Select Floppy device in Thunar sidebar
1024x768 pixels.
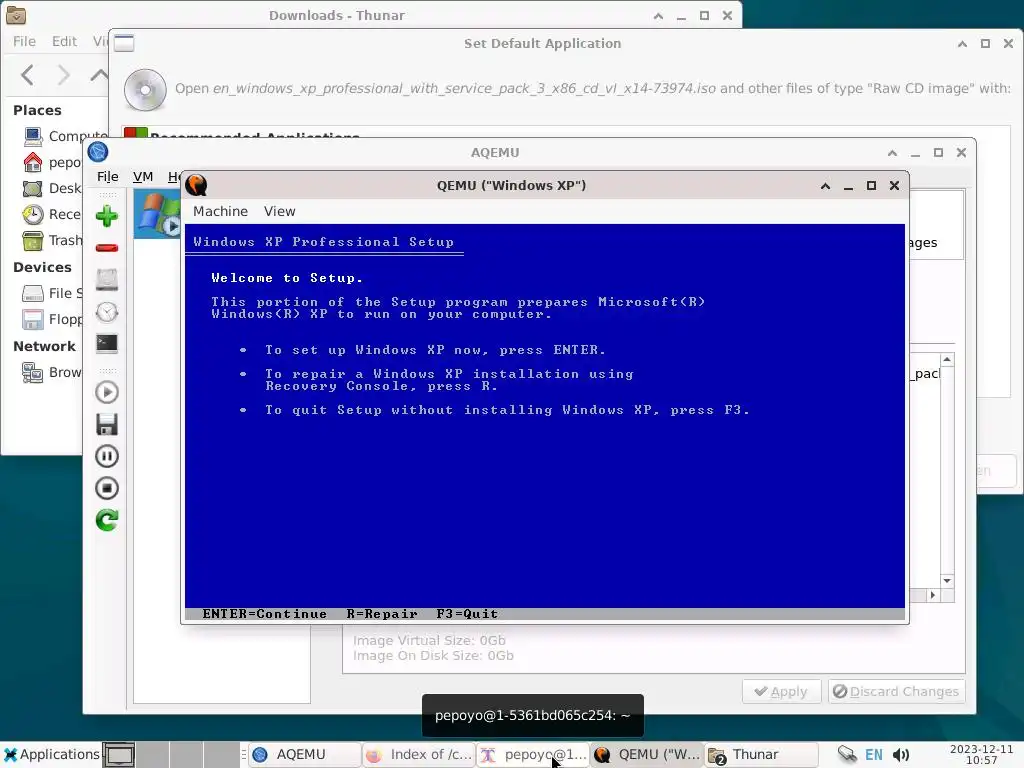pos(54,319)
